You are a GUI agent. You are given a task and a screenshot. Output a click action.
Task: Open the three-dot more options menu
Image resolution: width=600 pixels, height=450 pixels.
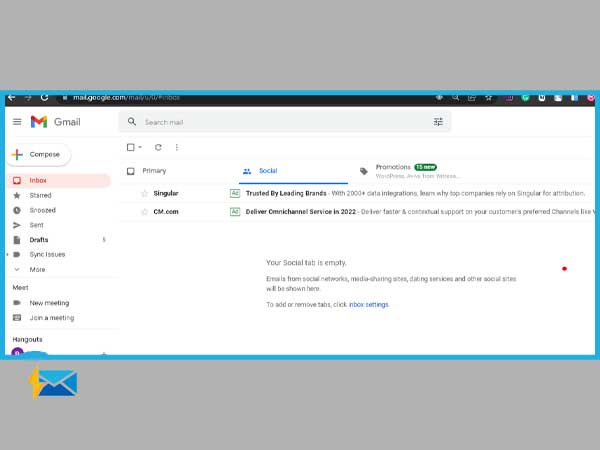(x=176, y=147)
